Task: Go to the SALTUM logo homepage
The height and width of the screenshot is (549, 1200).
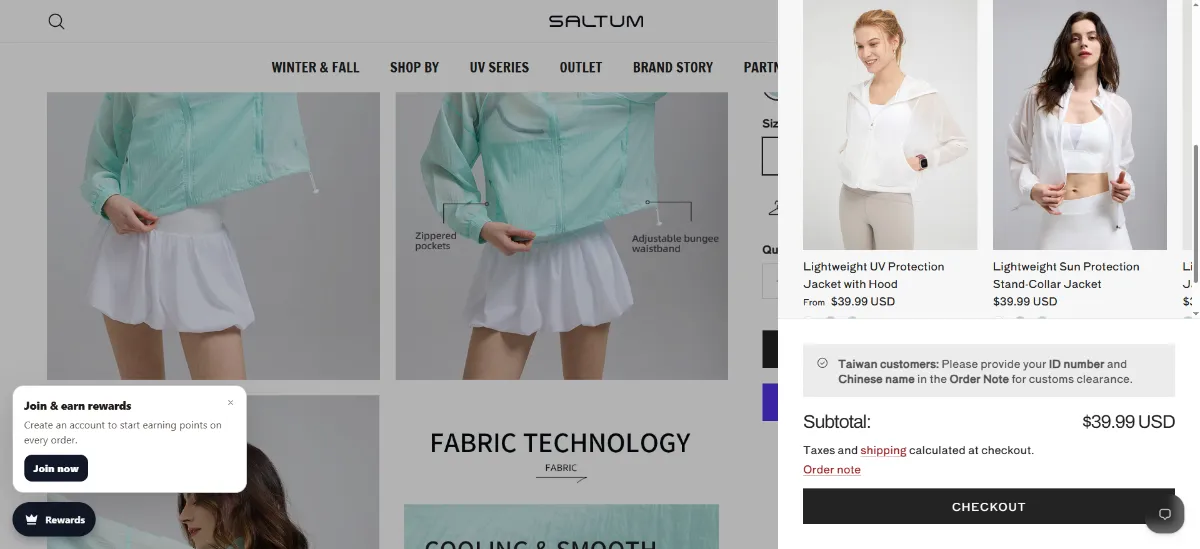Action: tap(596, 21)
